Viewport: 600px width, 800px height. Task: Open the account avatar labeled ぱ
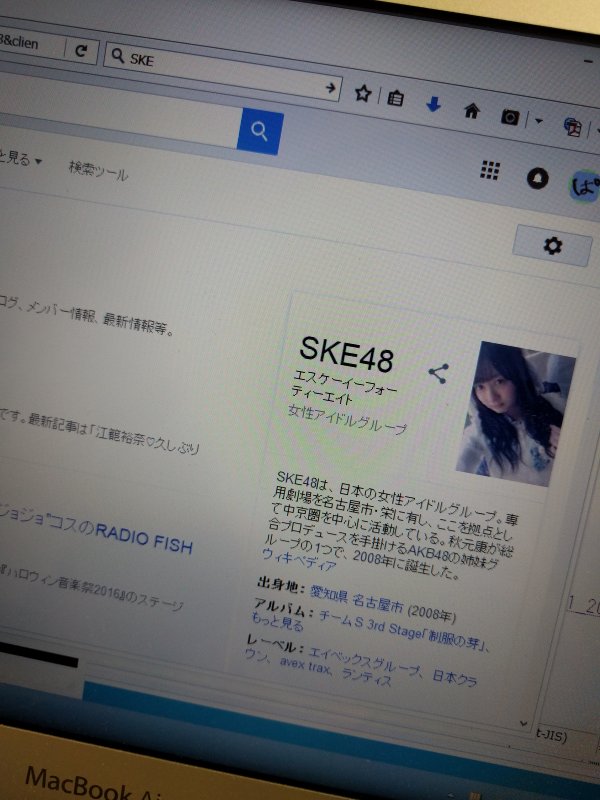pyautogui.click(x=585, y=186)
